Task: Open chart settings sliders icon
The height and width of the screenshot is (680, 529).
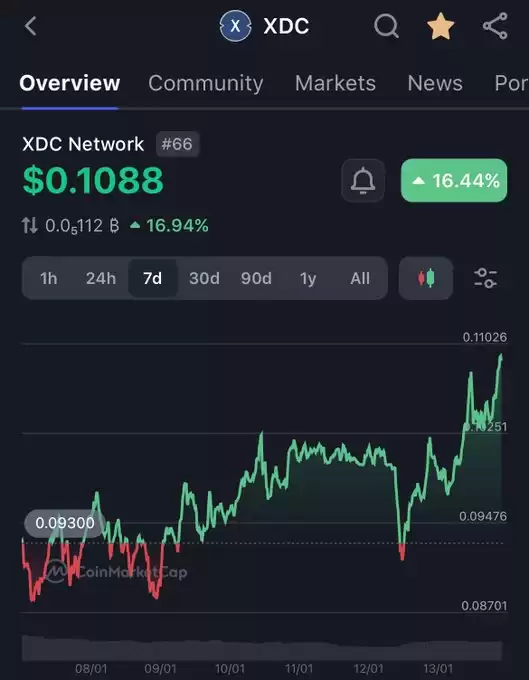Action: coord(486,278)
